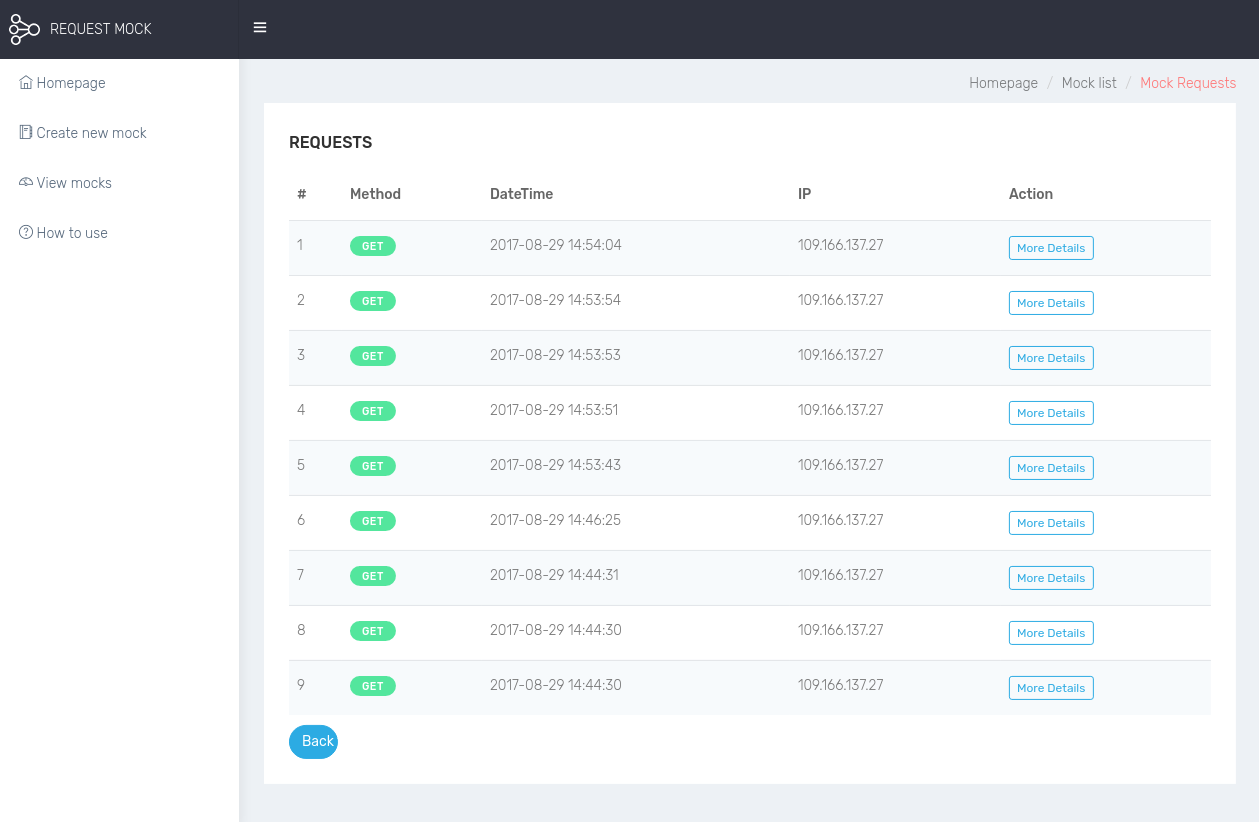
Task: Click IP 109.166.137.27 in row 6
Action: pyautogui.click(x=841, y=520)
